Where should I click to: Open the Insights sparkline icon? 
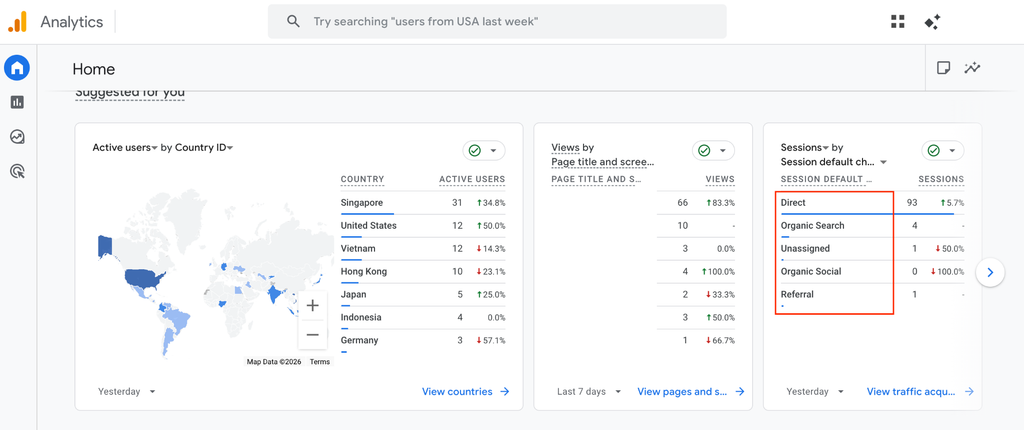pos(972,68)
